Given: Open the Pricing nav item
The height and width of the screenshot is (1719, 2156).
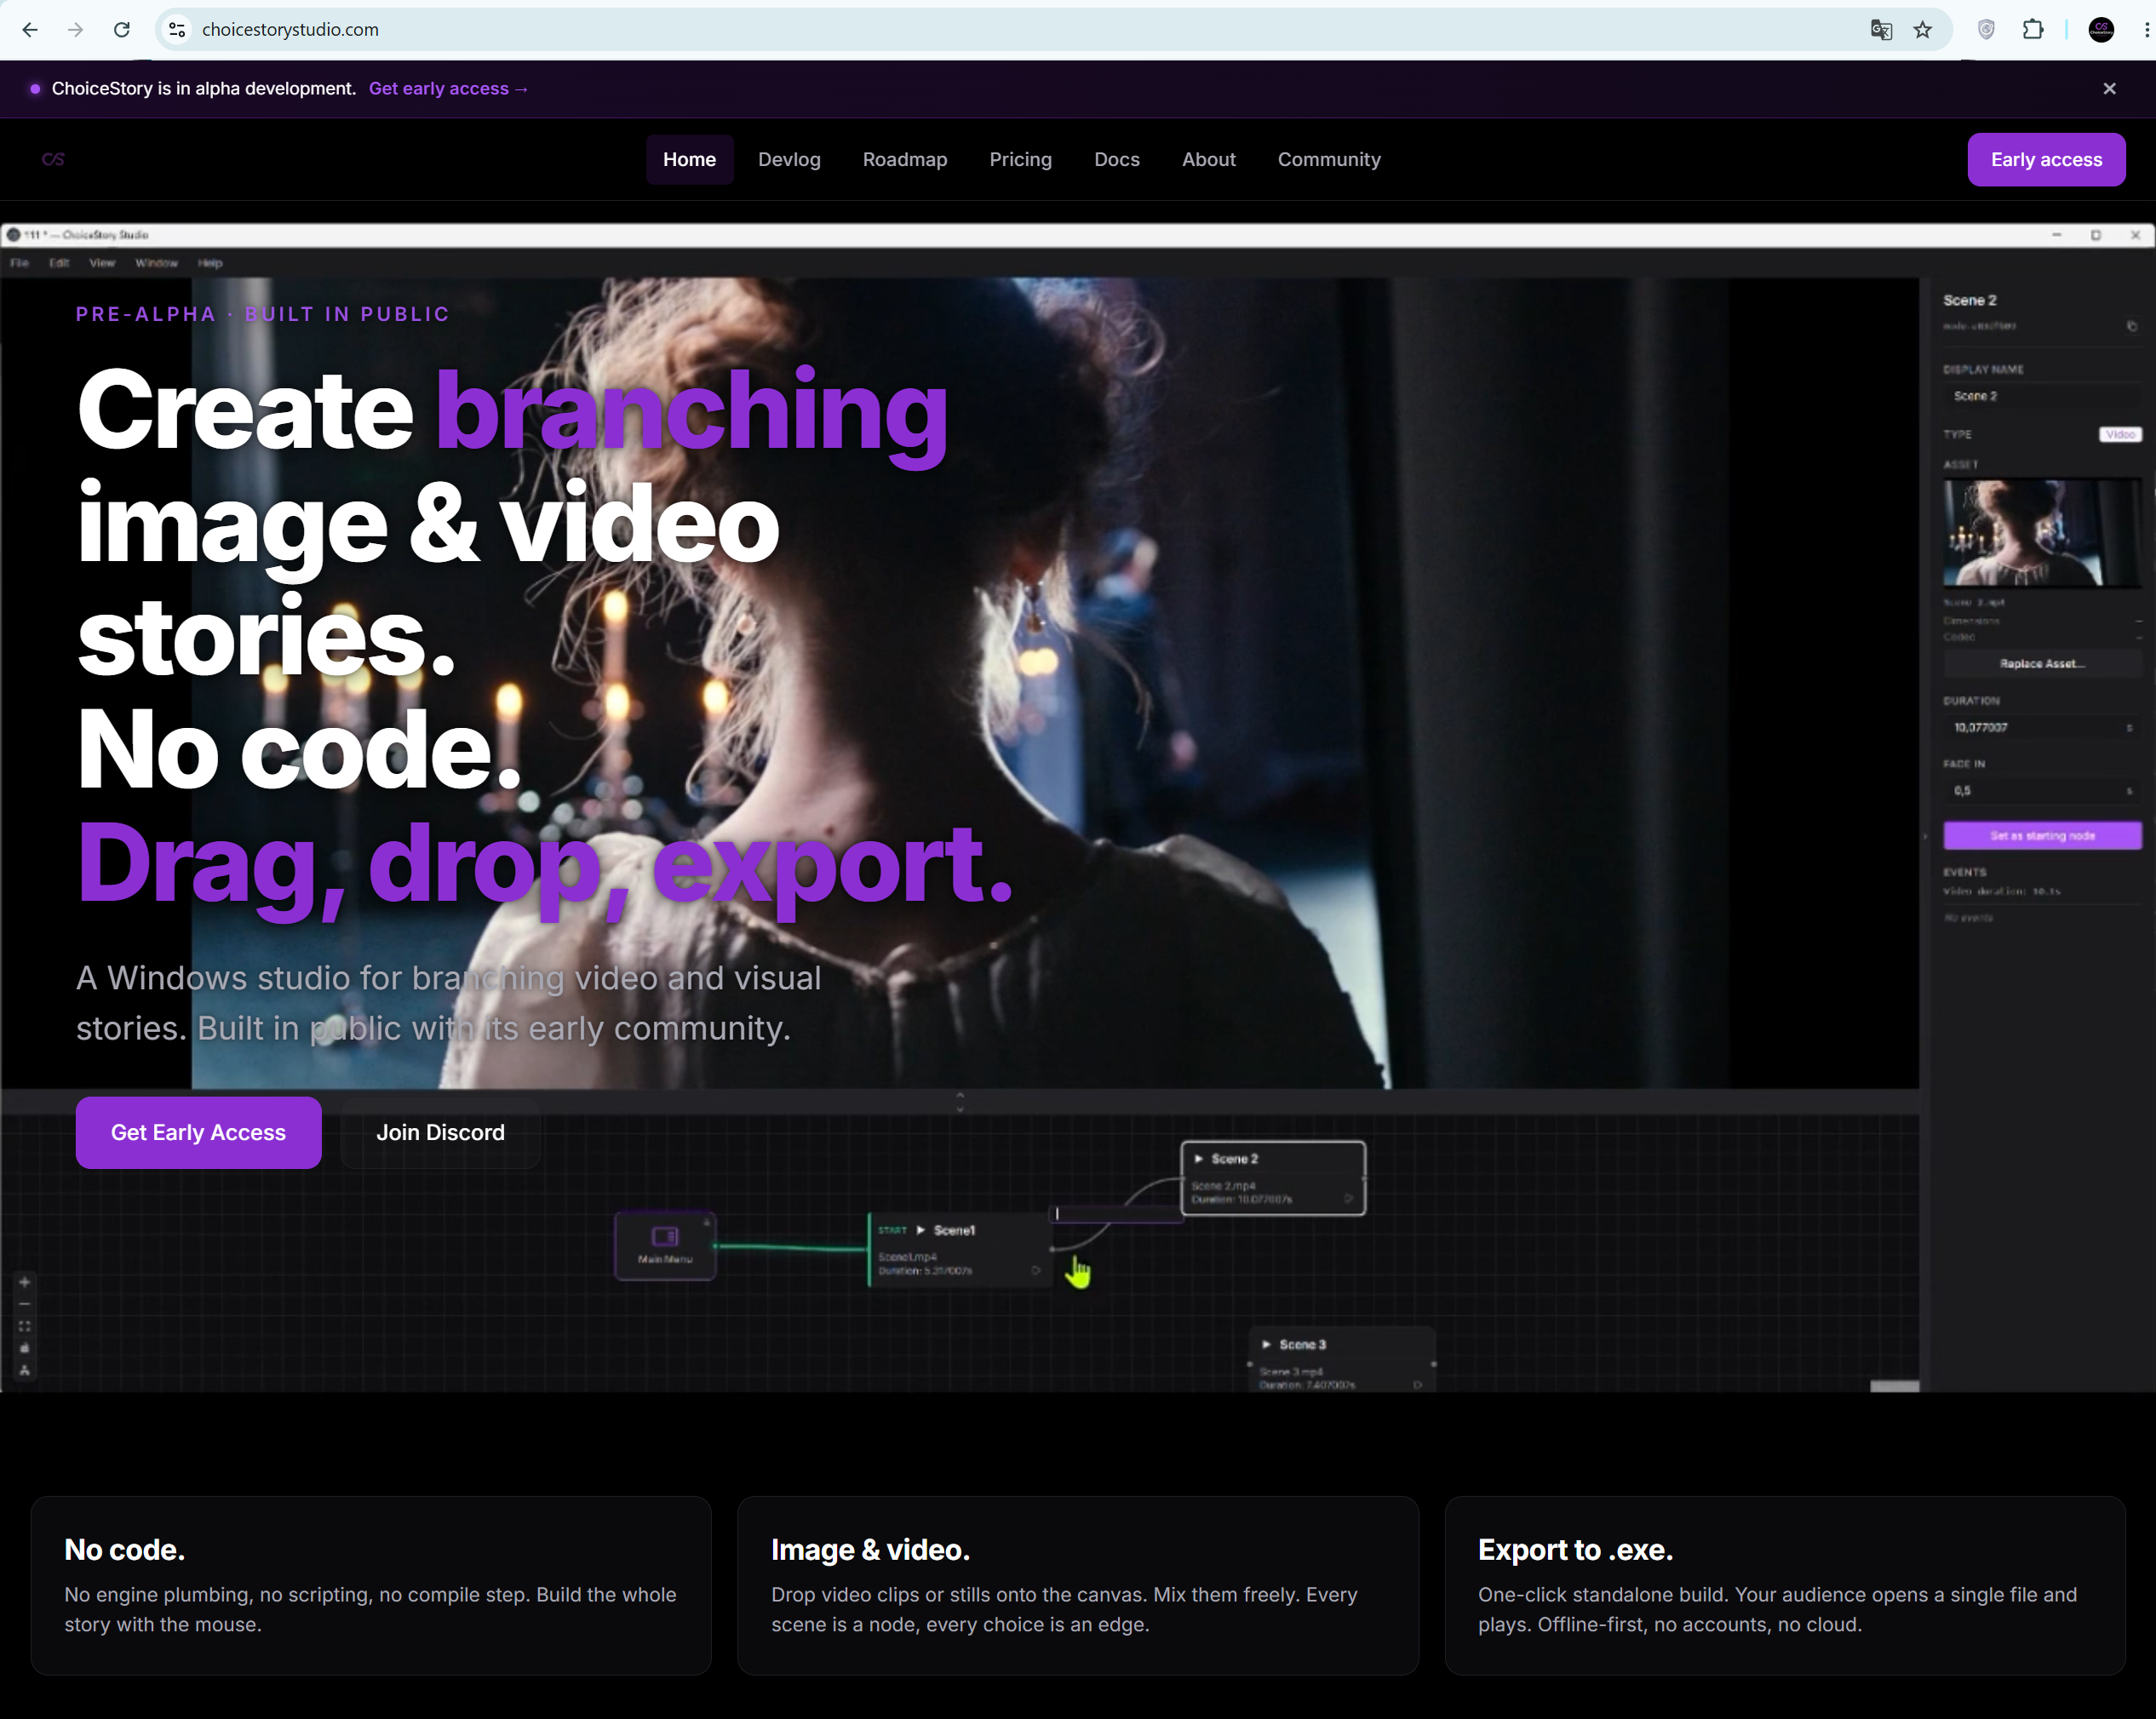Looking at the screenshot, I should point(1020,160).
